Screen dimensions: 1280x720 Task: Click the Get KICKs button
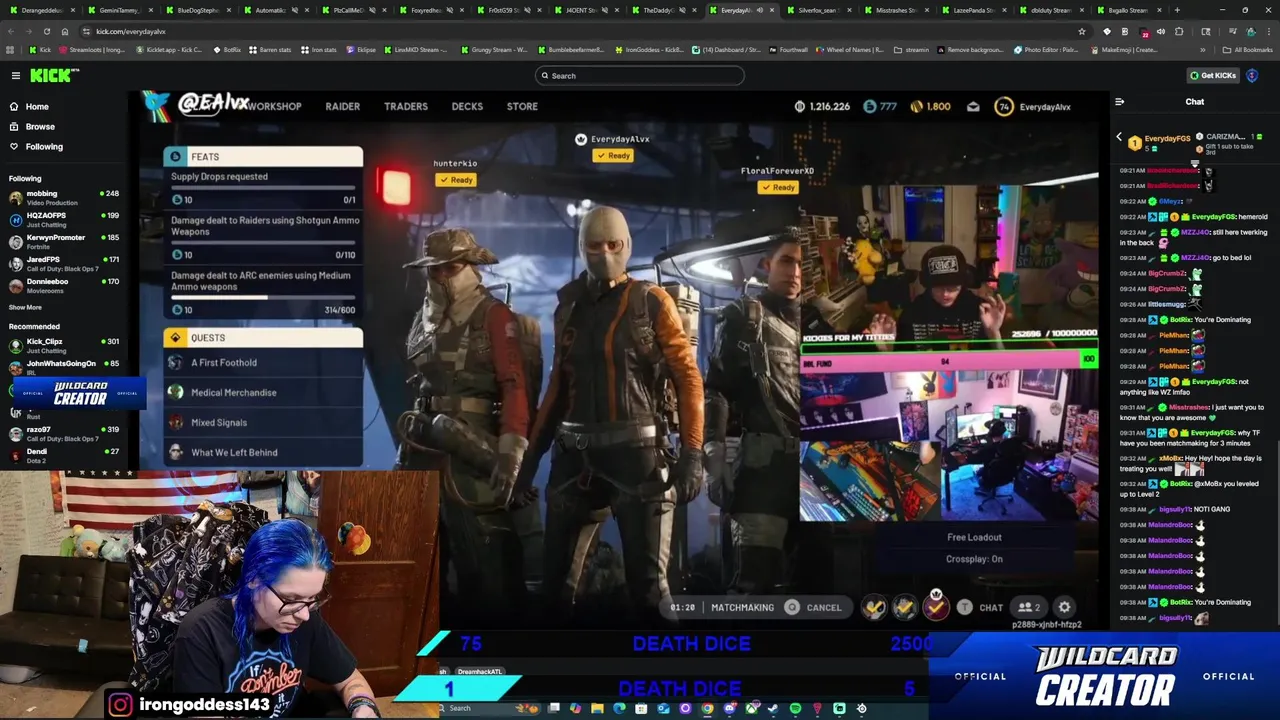coord(1212,76)
